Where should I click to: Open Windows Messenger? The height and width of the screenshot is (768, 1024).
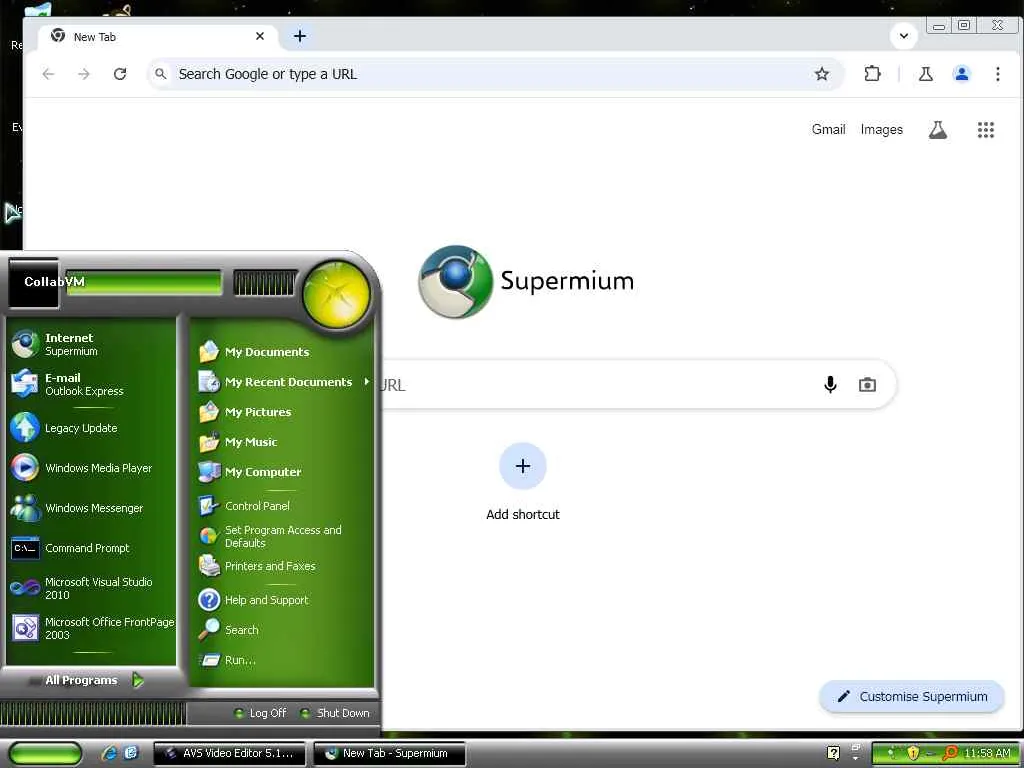click(x=91, y=507)
